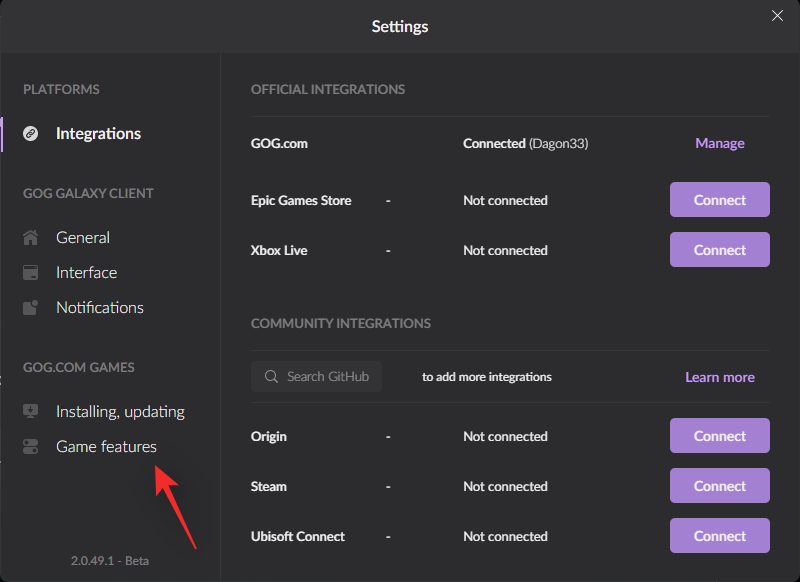Close the Settings dialog
This screenshot has height=582, width=800.
click(777, 16)
